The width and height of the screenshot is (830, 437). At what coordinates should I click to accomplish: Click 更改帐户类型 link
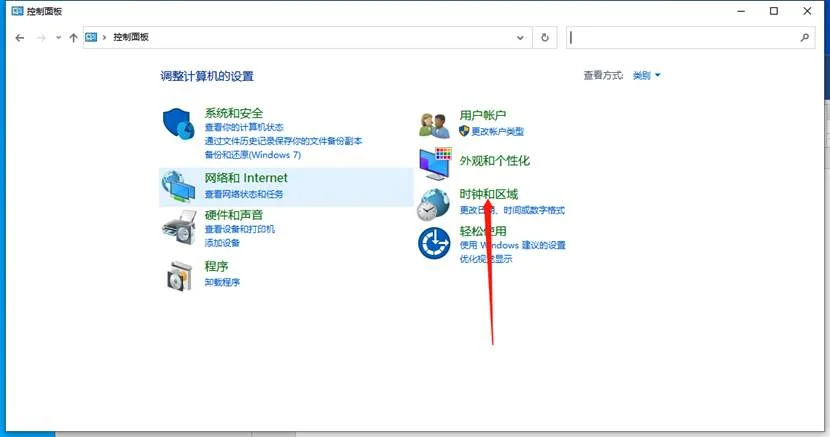pos(497,131)
